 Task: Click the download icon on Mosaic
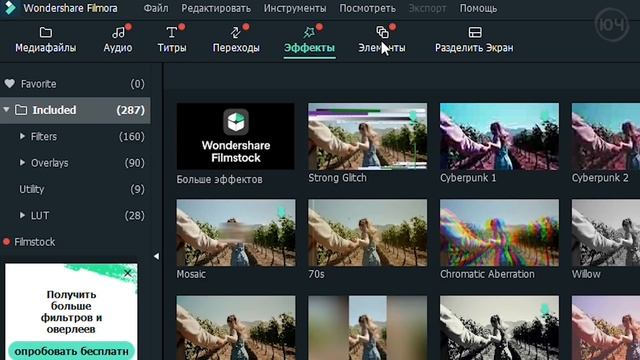click(x=281, y=212)
